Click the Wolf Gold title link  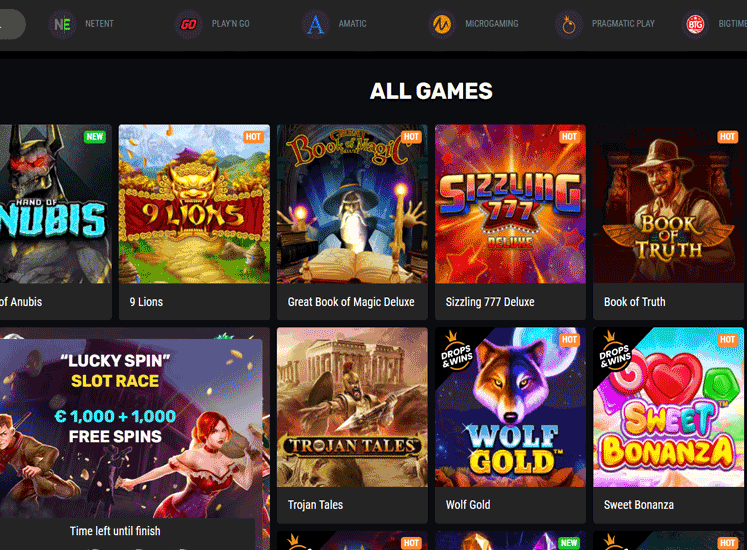coord(468,505)
